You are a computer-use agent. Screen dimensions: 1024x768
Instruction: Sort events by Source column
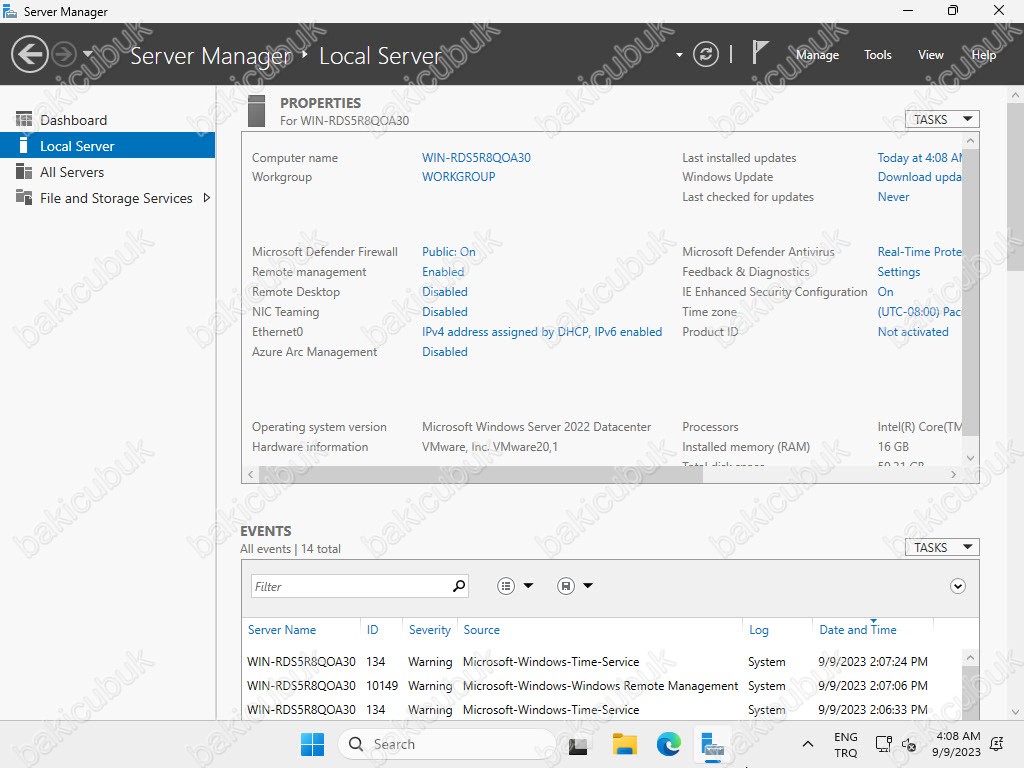[481, 630]
